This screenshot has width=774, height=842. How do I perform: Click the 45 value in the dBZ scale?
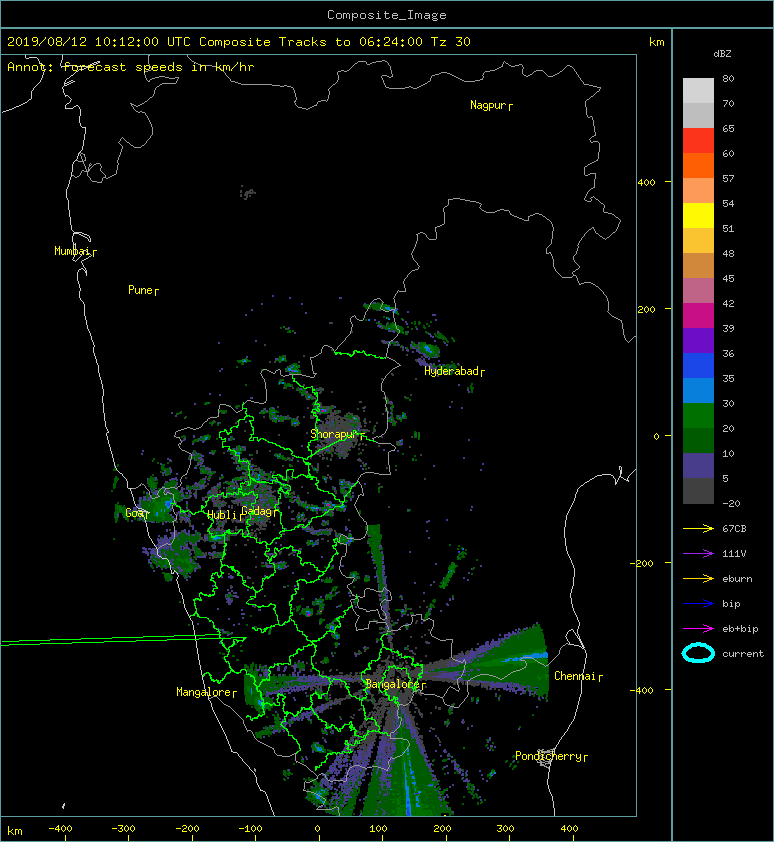[728, 278]
